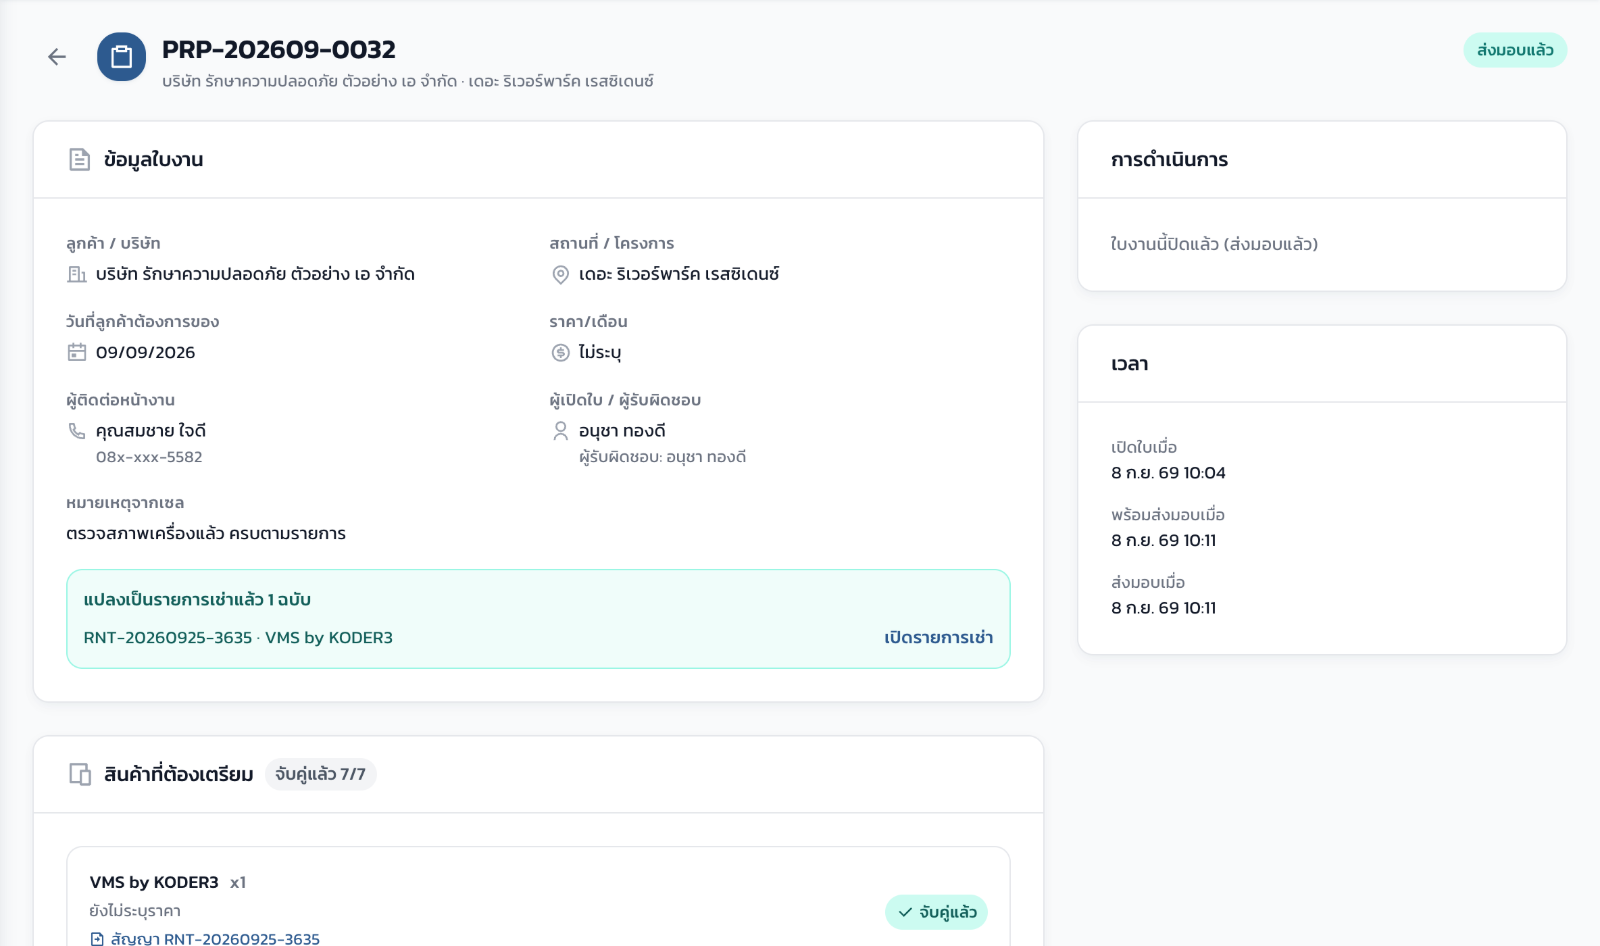Screen dimensions: 1600x946
Task: Click the checkmark icon in จับคู่แล้ว badge
Action: (905, 912)
